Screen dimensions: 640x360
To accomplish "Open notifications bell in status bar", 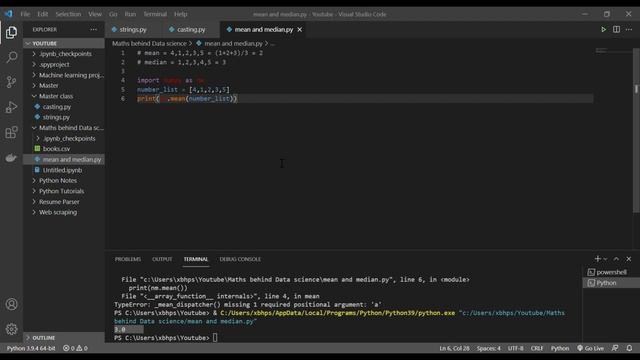I will click(629, 348).
